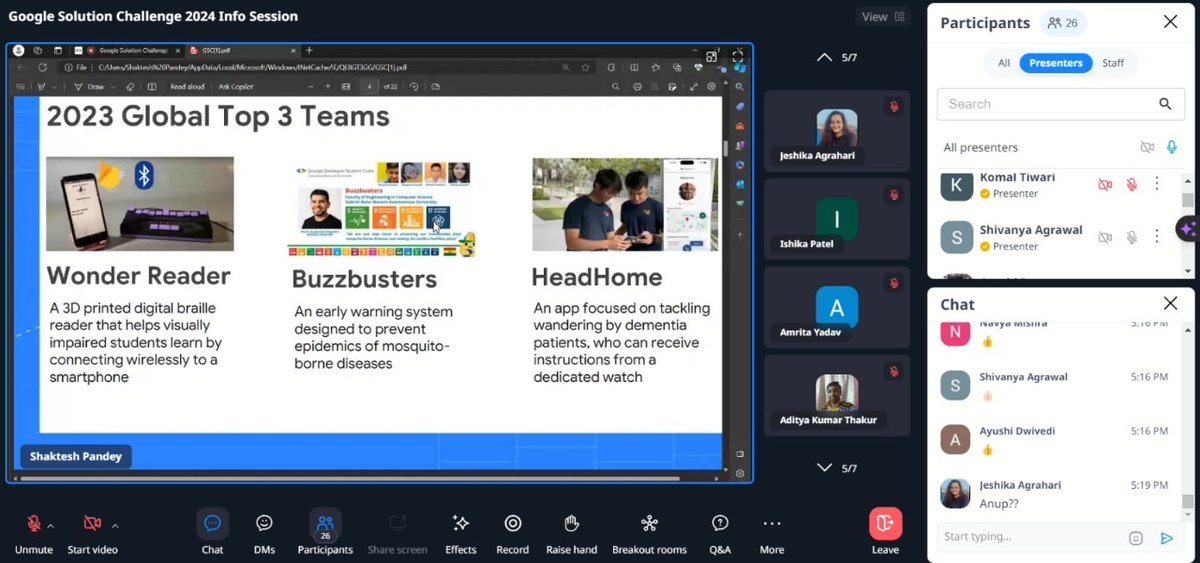Click pop-out icon on shared screen
The height and width of the screenshot is (563, 1200).
(712, 57)
